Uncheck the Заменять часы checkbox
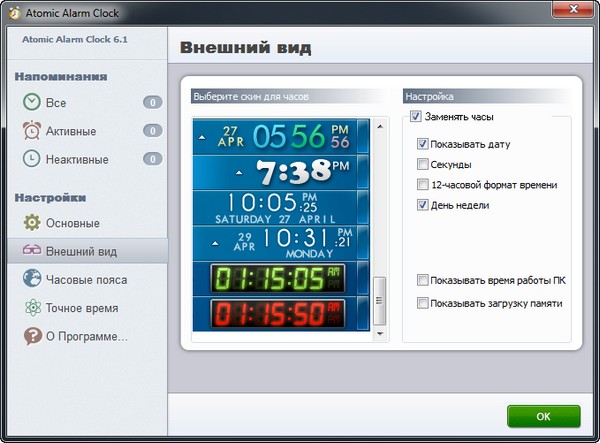The image size is (600, 443). (416, 117)
